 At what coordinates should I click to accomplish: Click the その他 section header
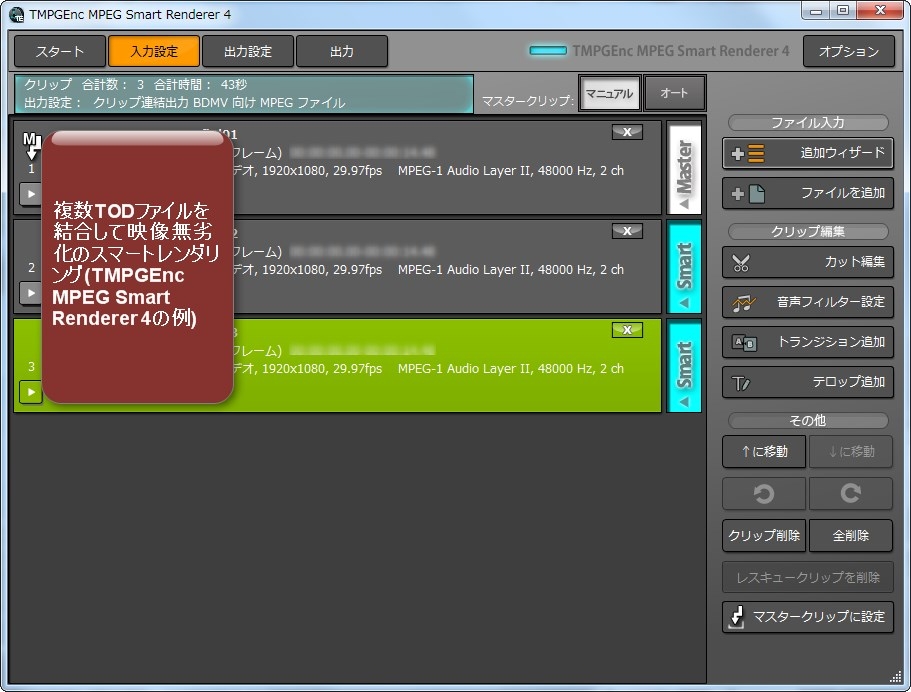pos(808,420)
